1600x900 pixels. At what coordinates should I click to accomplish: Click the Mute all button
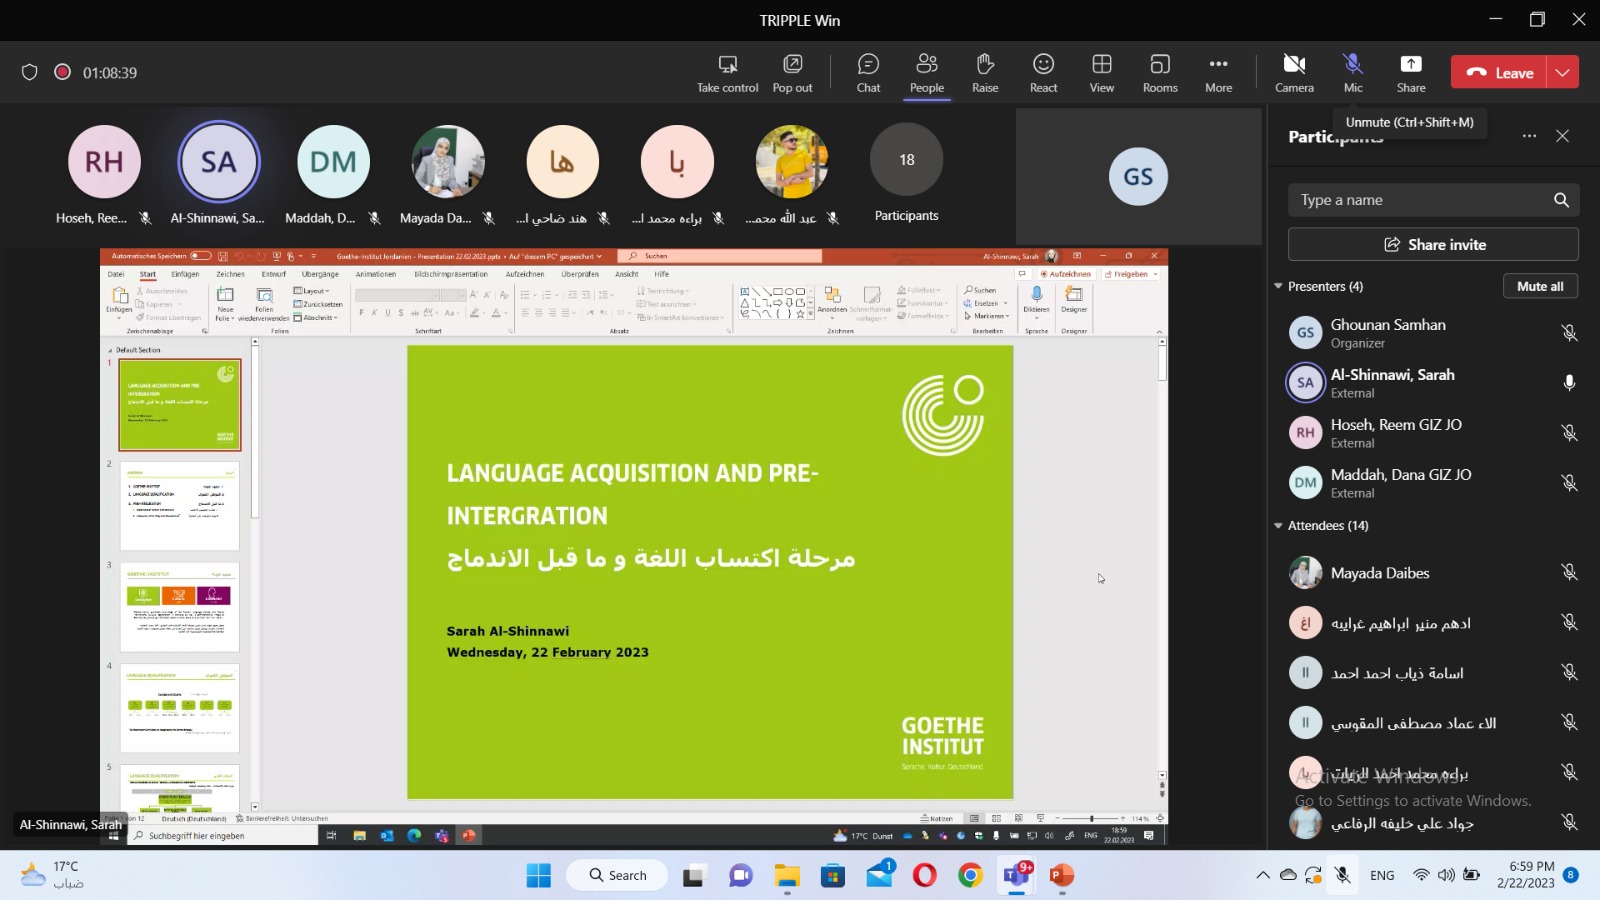click(x=1539, y=286)
